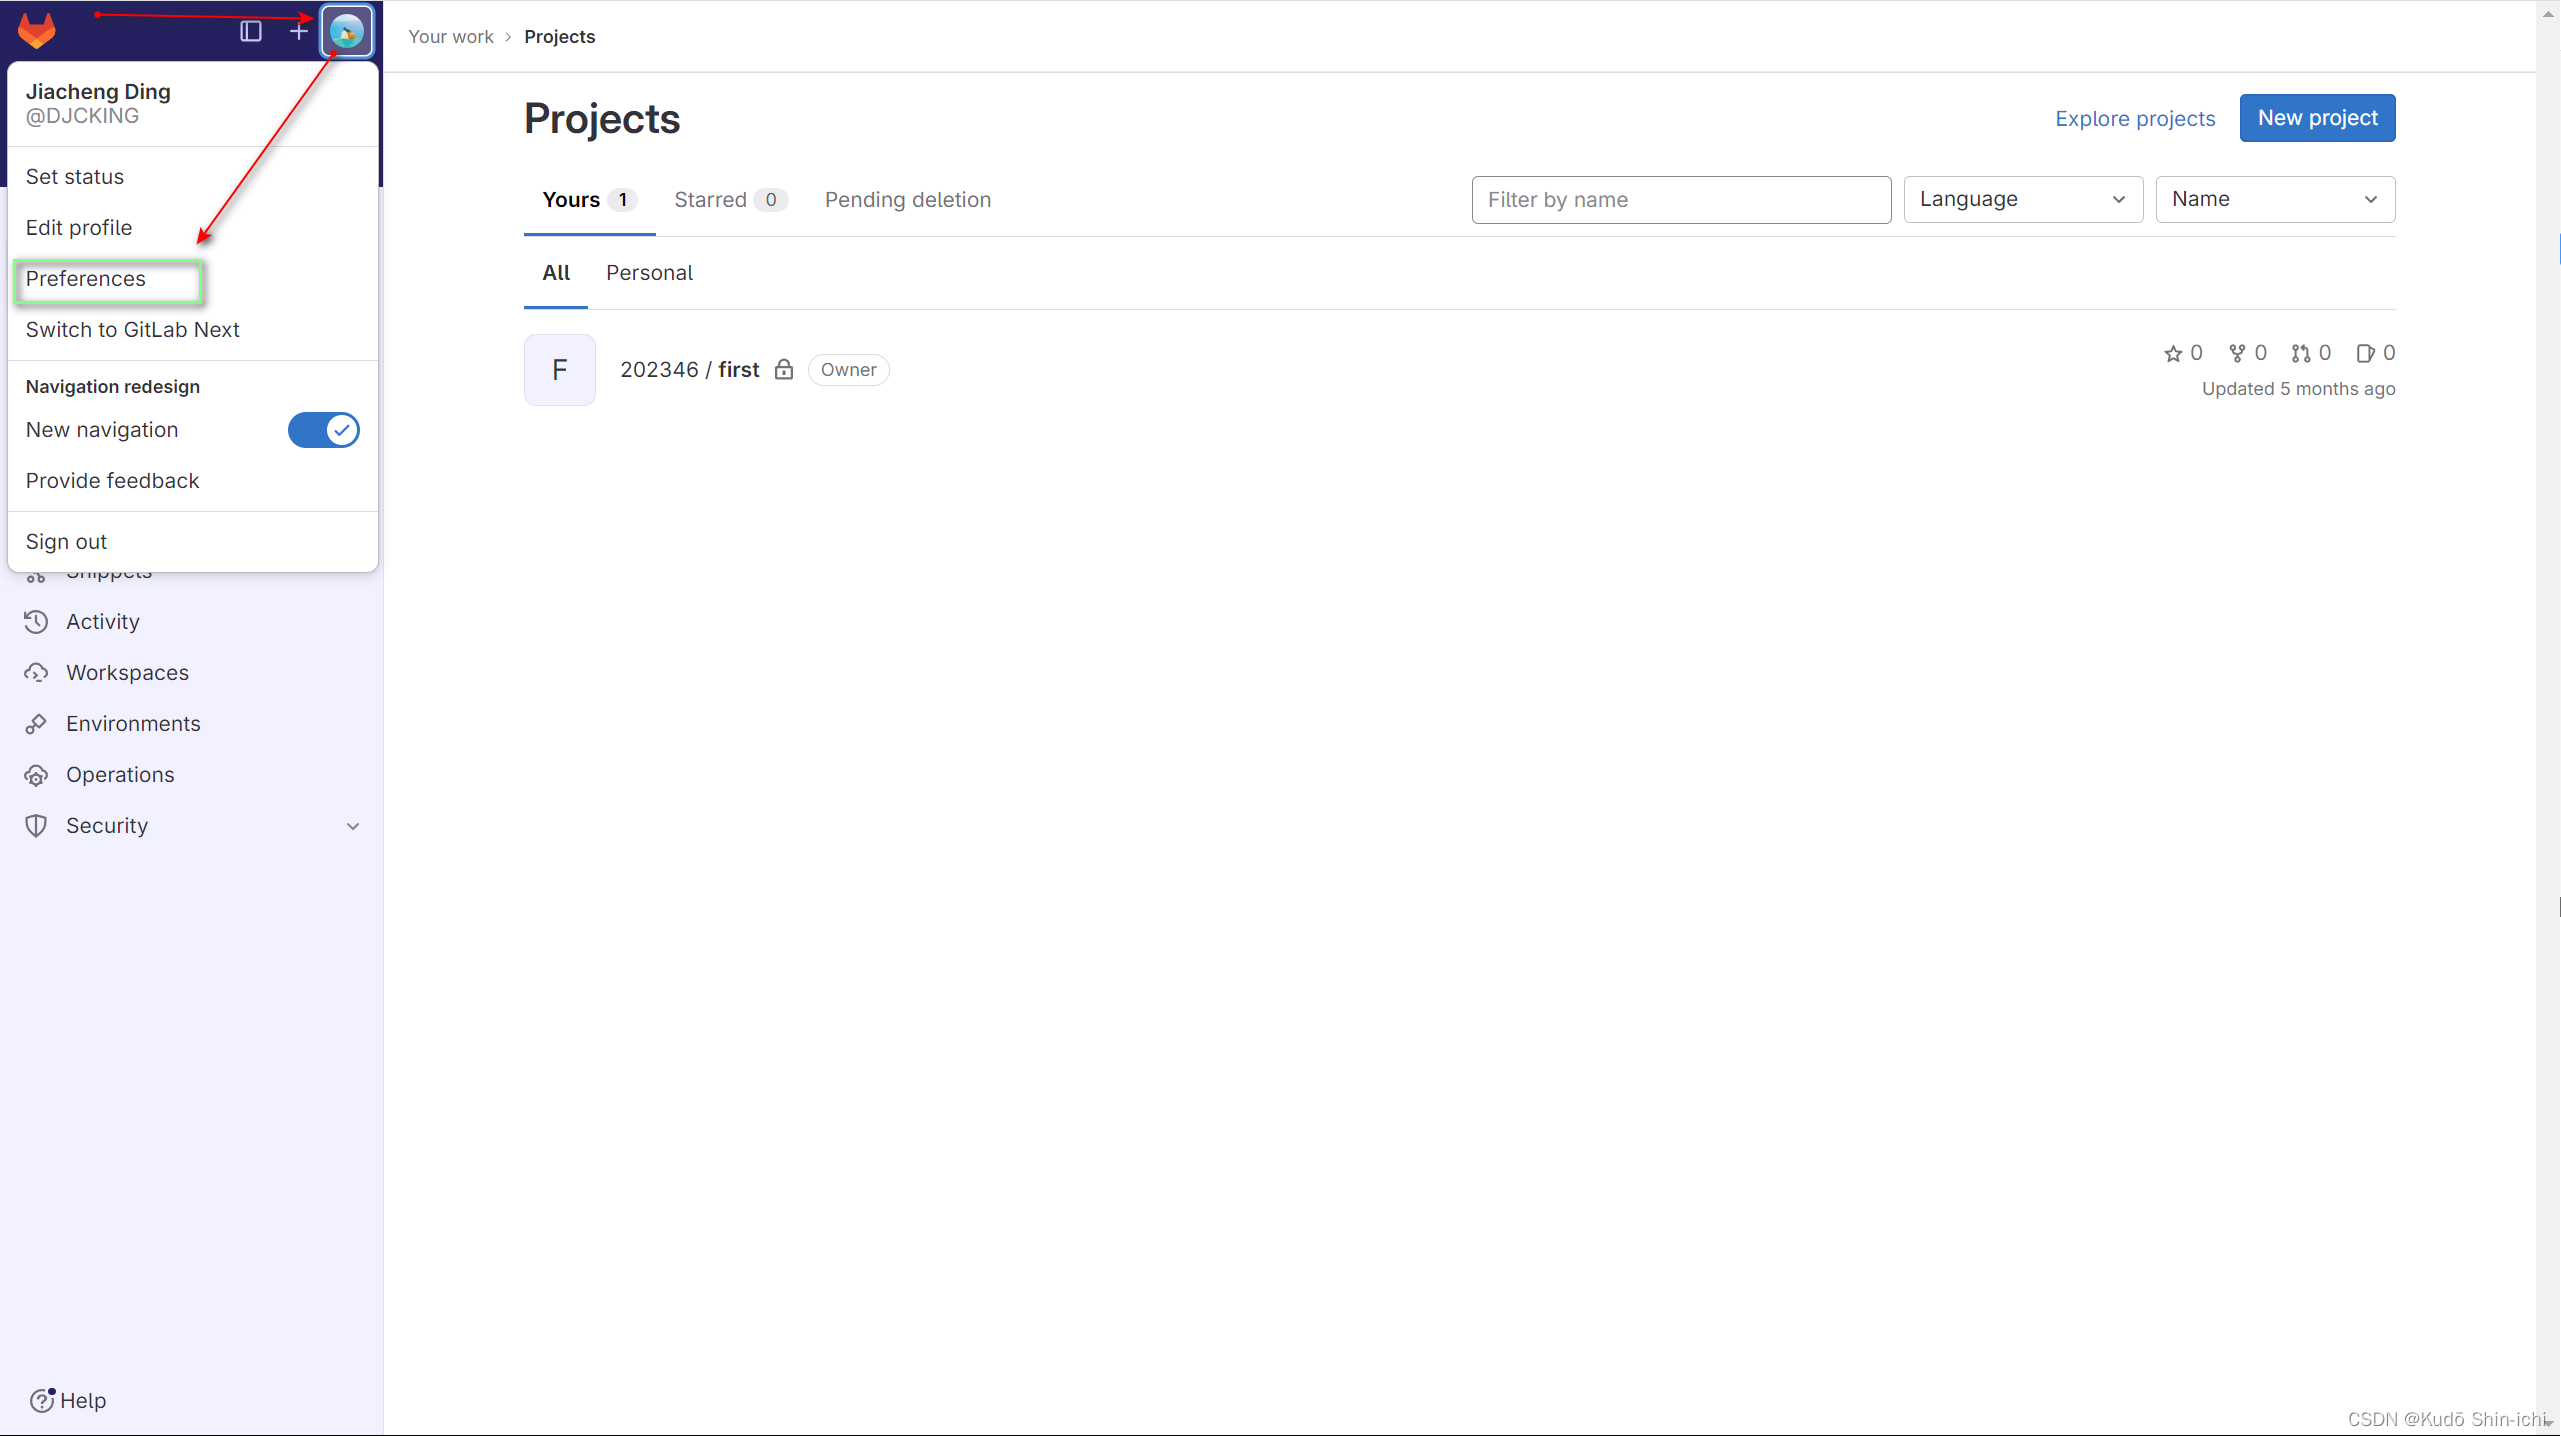Click the Environments sidebar icon
Image resolution: width=2561 pixels, height=1436 pixels.
[37, 723]
